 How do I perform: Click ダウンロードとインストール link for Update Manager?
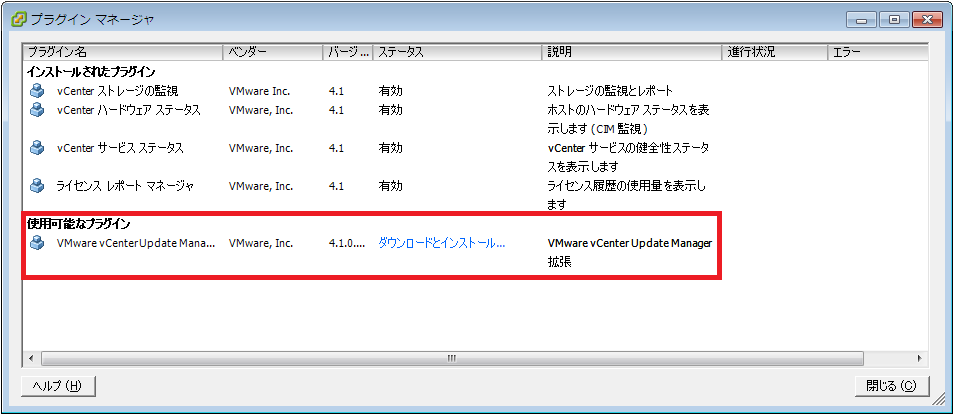442,243
